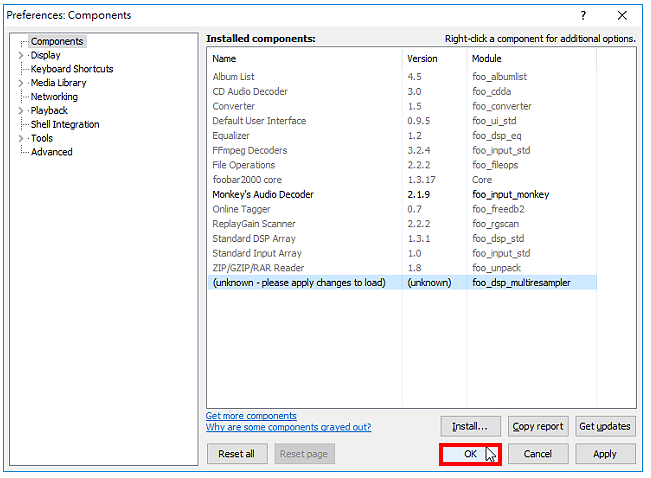651x478 pixels.
Task: Select the Equalizer component row
Action: point(402,136)
